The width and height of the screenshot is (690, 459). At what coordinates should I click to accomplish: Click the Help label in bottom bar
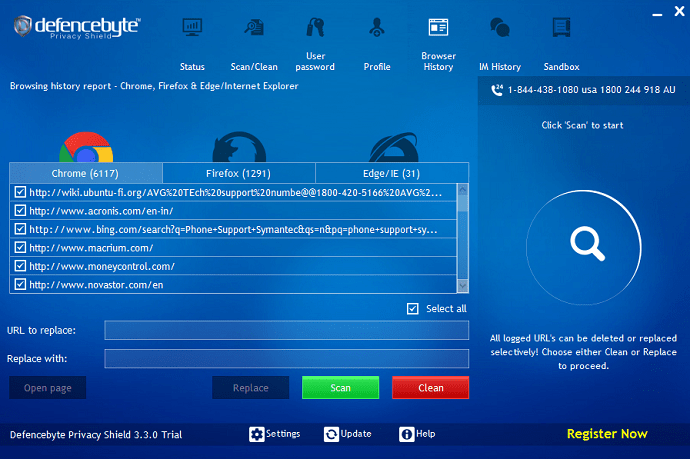[426, 434]
